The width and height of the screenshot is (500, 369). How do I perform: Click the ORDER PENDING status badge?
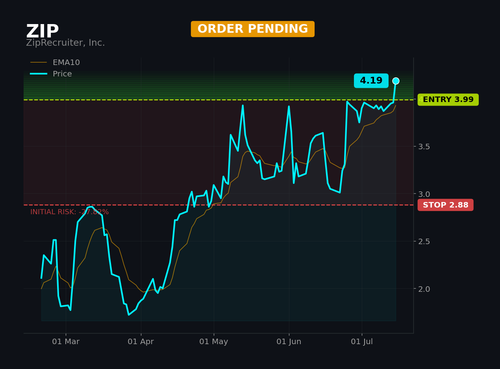coord(253,29)
